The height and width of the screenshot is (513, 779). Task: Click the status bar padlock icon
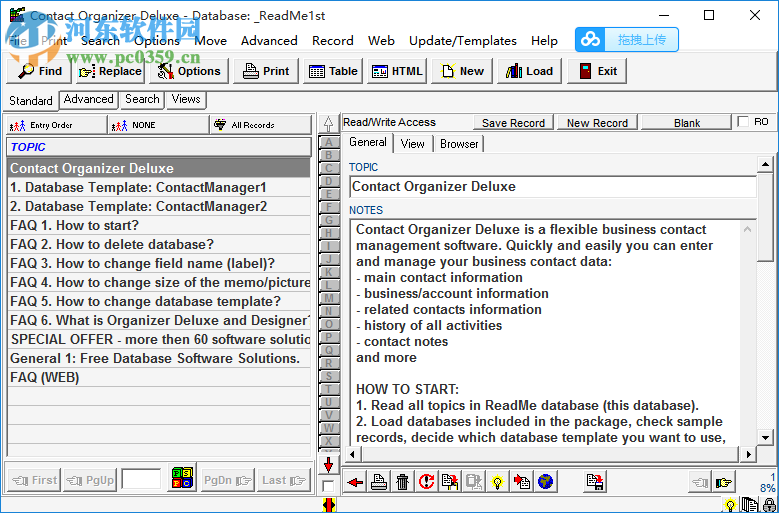(768, 505)
